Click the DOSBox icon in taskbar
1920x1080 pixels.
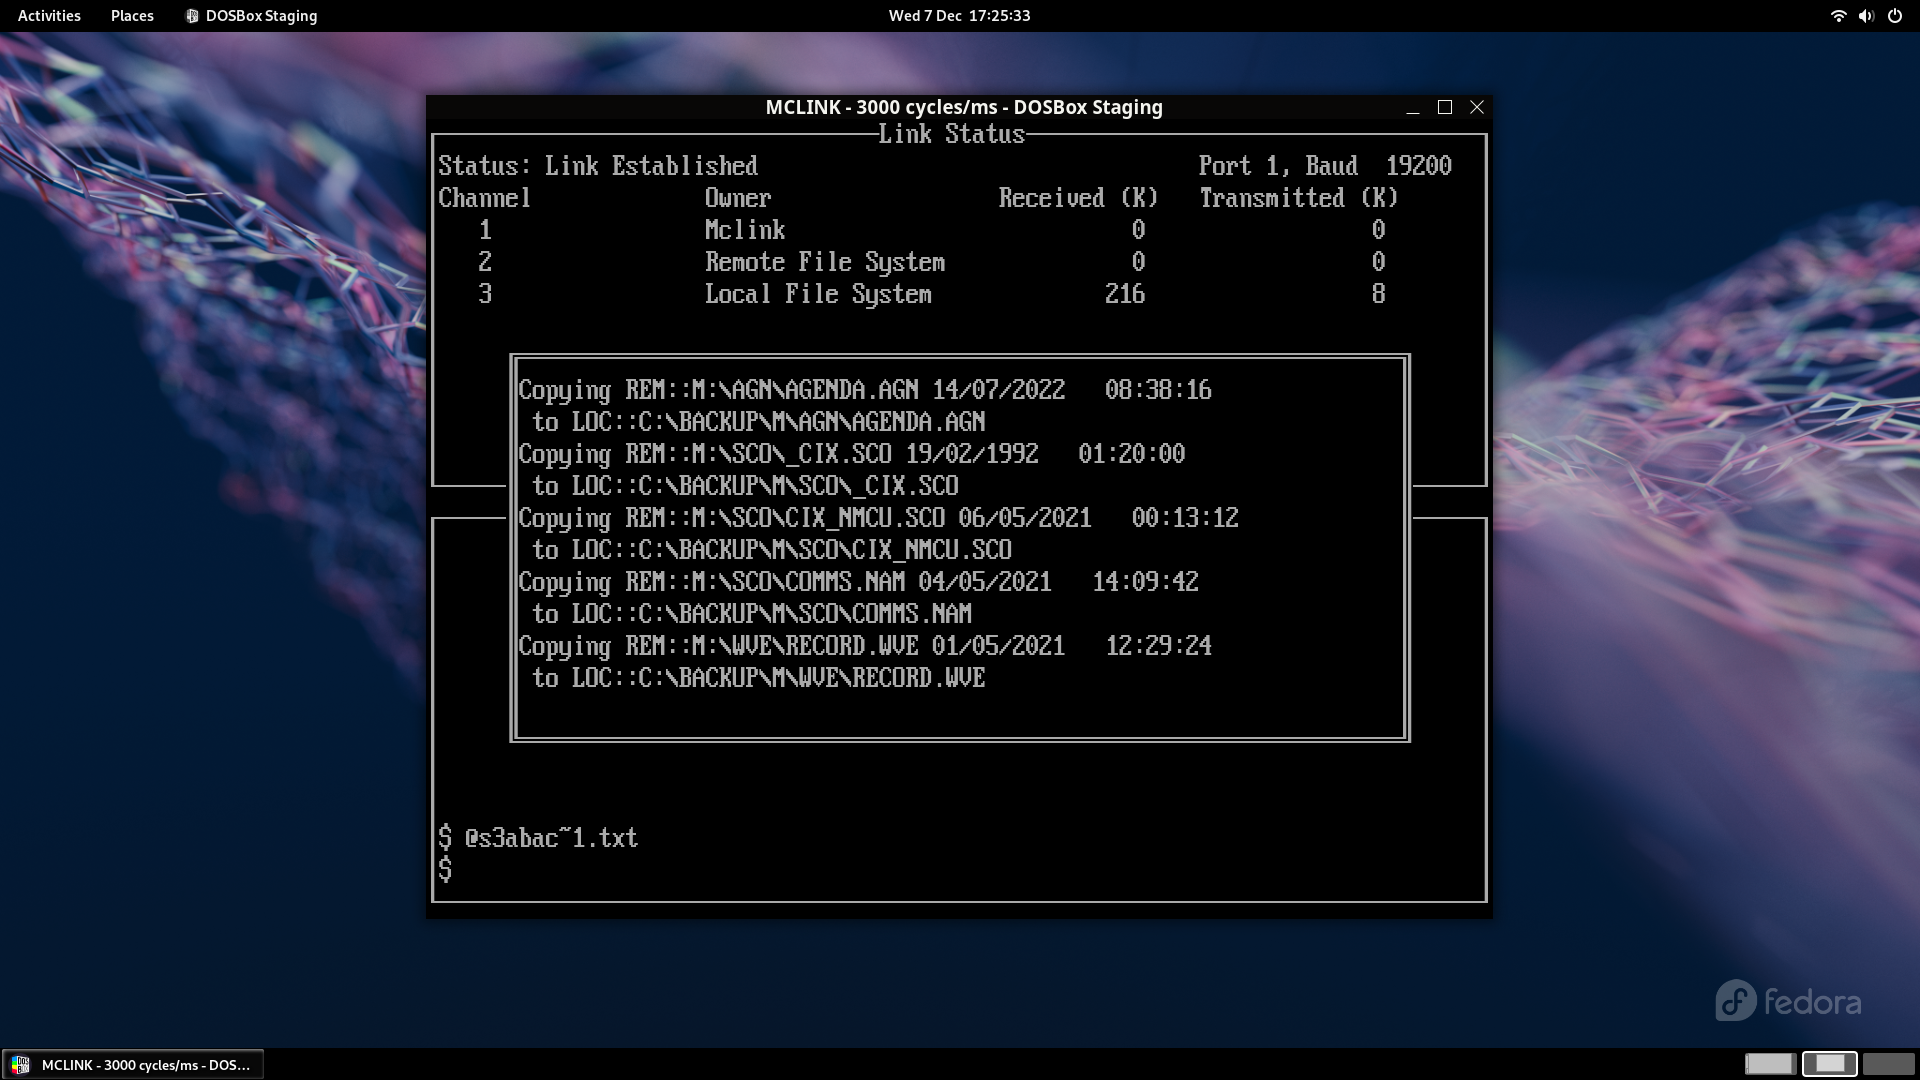click(21, 1064)
